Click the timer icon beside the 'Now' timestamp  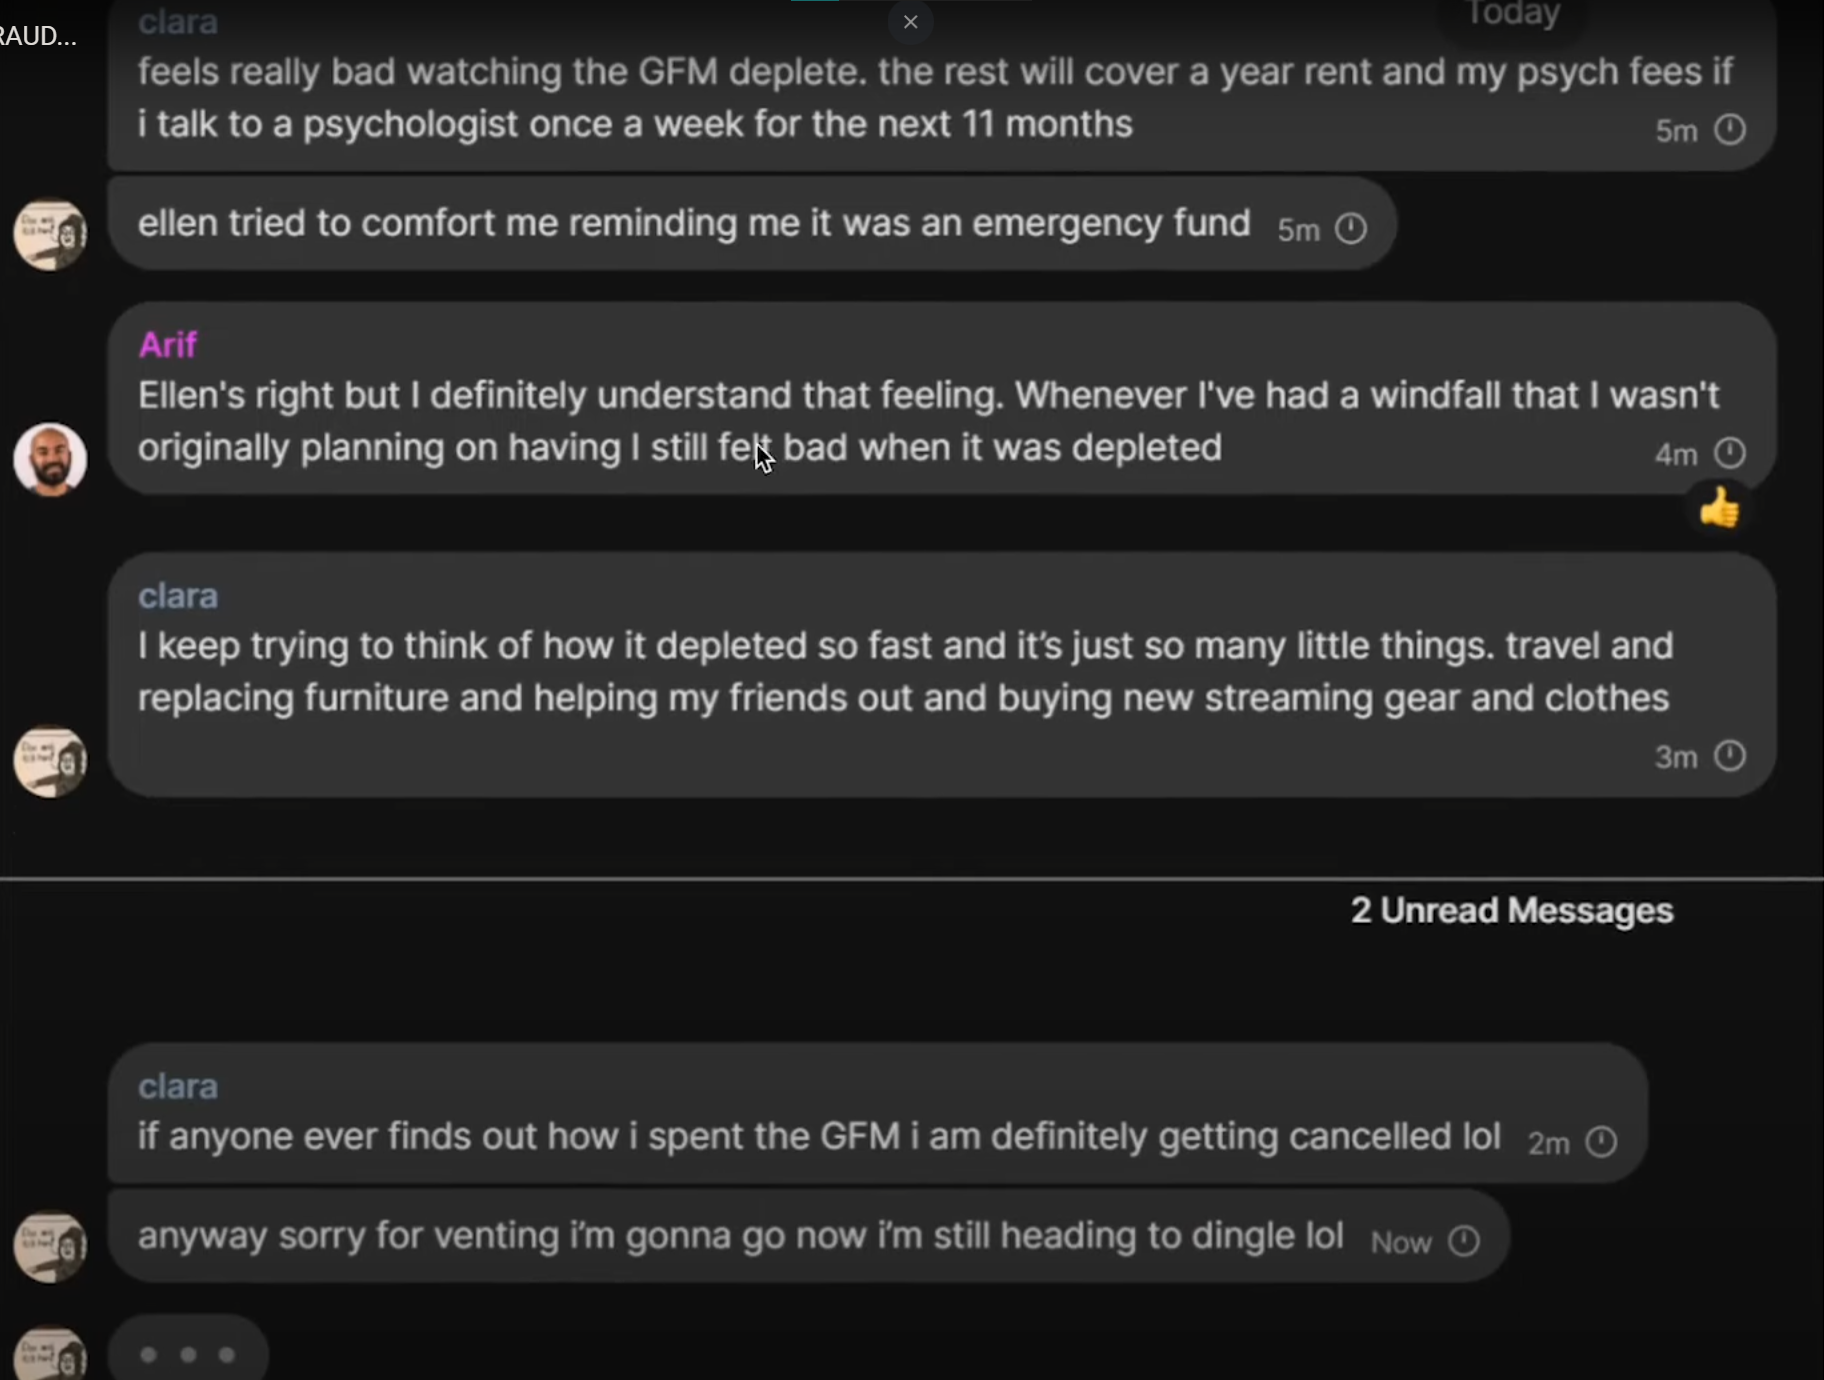pyautogui.click(x=1464, y=1241)
